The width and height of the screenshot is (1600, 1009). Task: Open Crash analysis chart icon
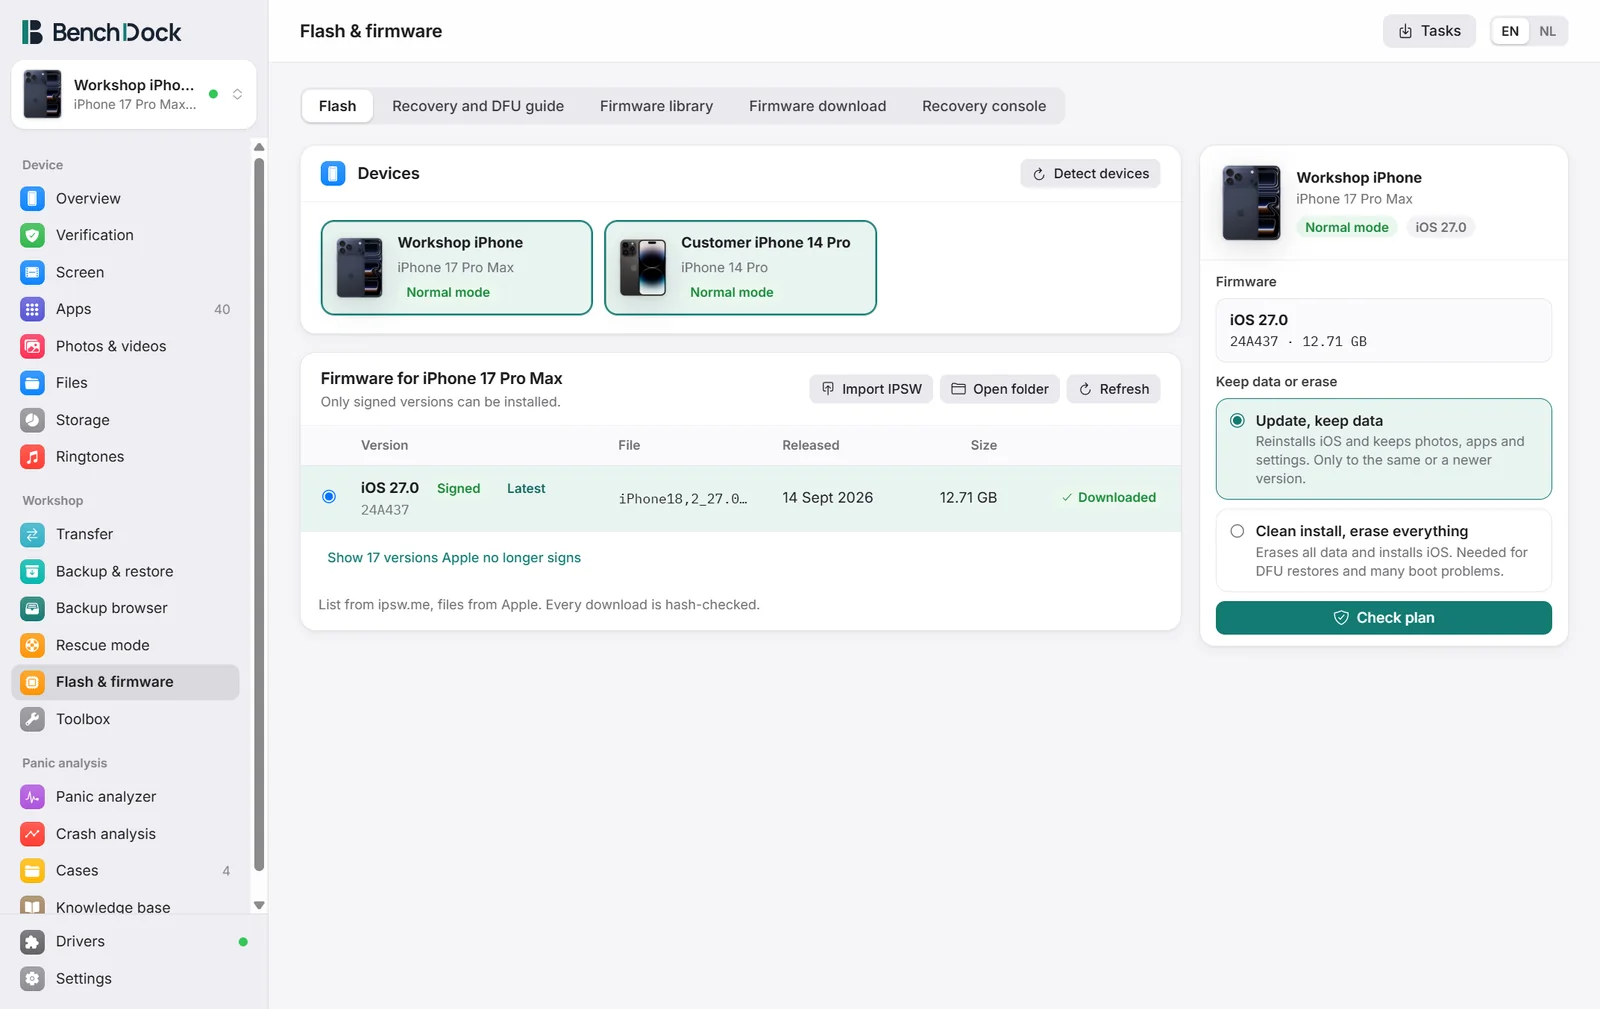coord(32,834)
